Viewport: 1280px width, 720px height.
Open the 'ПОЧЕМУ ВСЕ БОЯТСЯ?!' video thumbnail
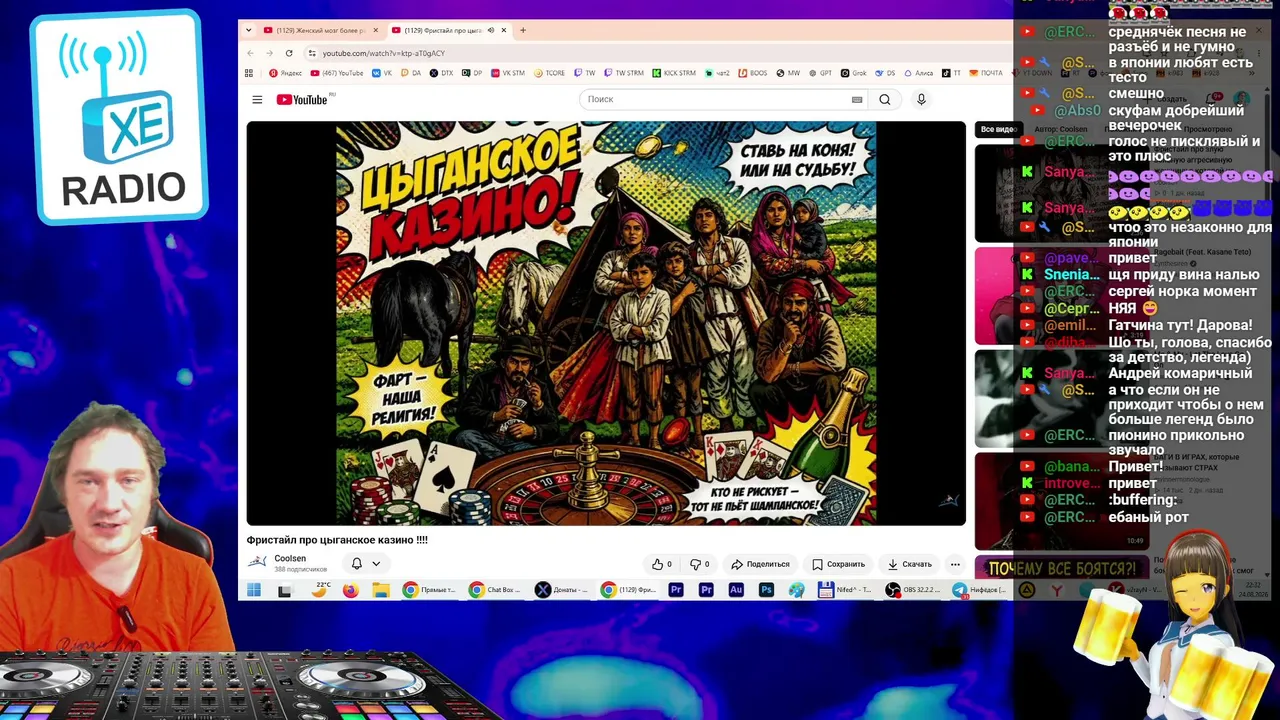pos(1064,568)
